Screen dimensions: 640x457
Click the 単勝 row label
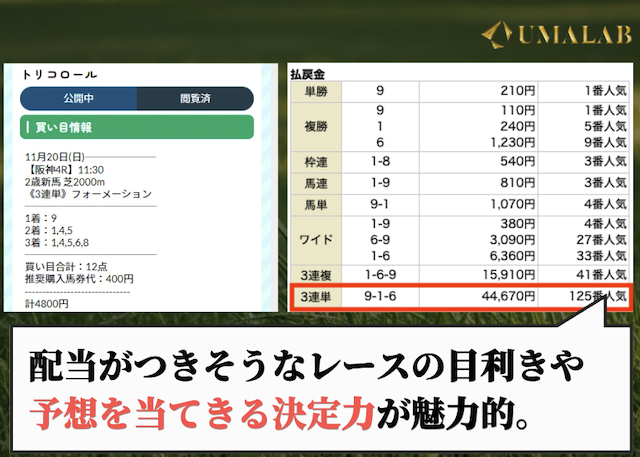(x=316, y=91)
